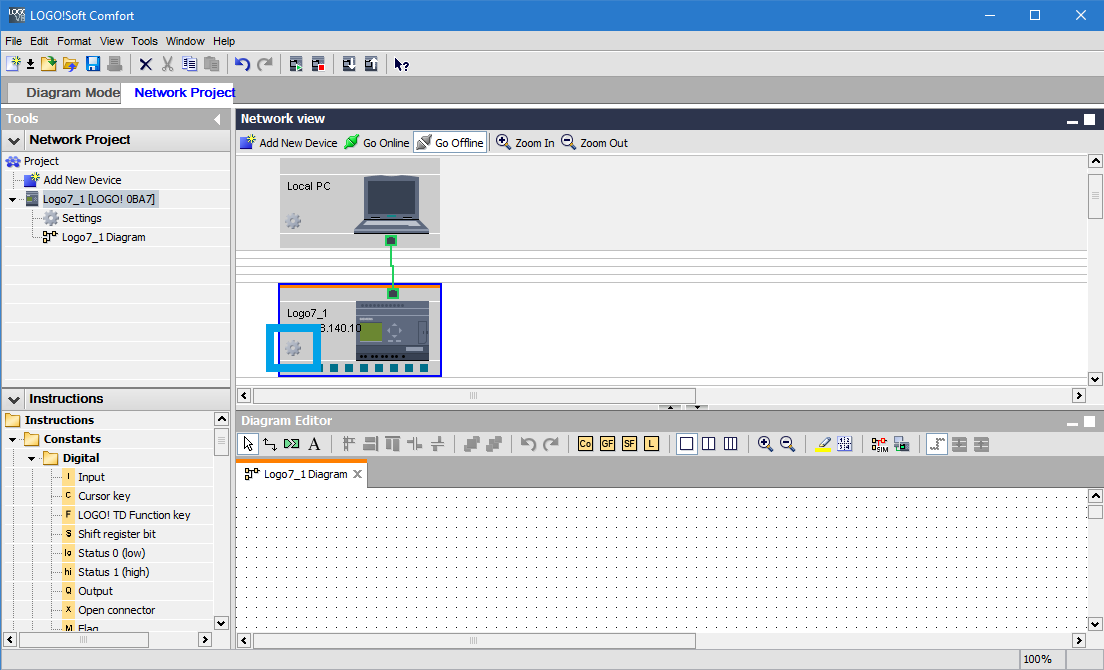
Task: Set LOGO! to STOP mode icon
Action: point(318,64)
